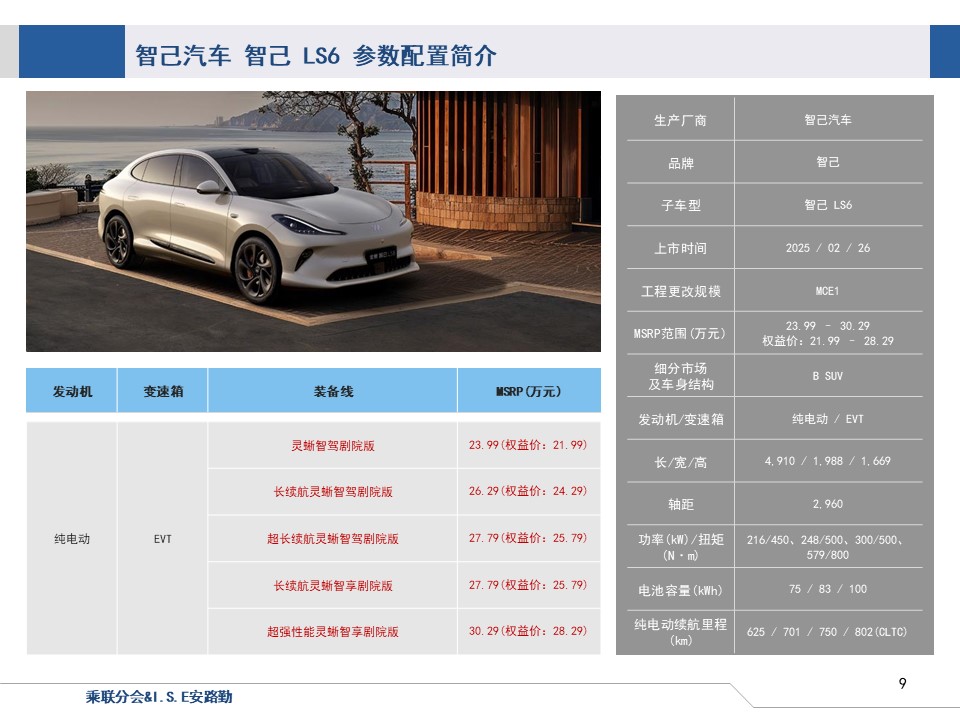The image size is (960, 720).
Task: Click trim name '超强性能灵蜥智享剧院版'
Action: [333, 632]
